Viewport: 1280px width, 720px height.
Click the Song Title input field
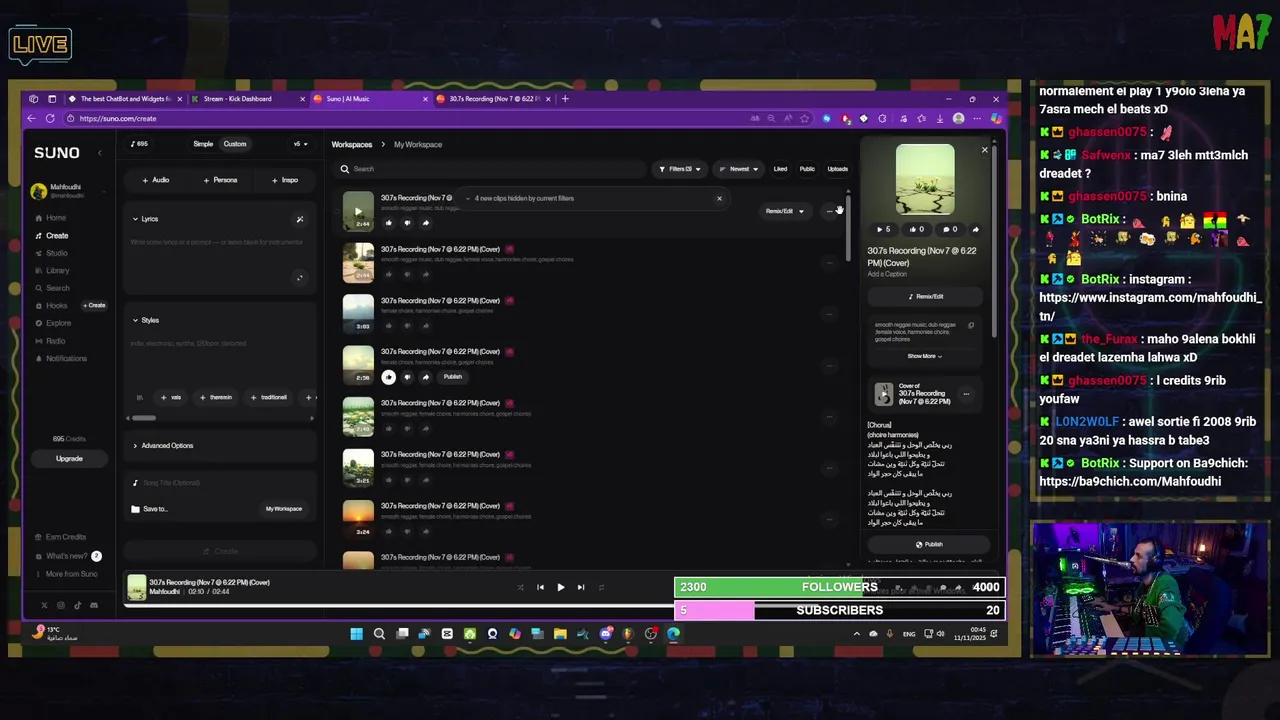click(x=218, y=483)
